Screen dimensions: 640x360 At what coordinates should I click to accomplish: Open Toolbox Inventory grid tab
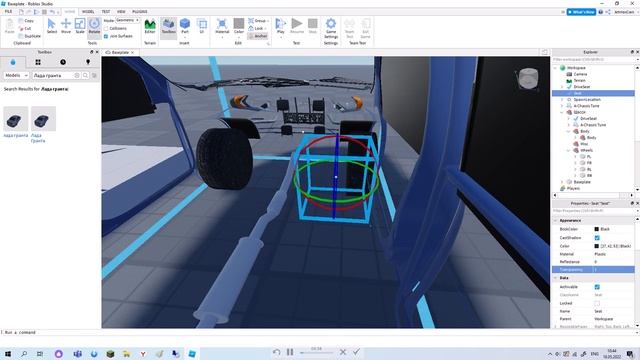38,62
